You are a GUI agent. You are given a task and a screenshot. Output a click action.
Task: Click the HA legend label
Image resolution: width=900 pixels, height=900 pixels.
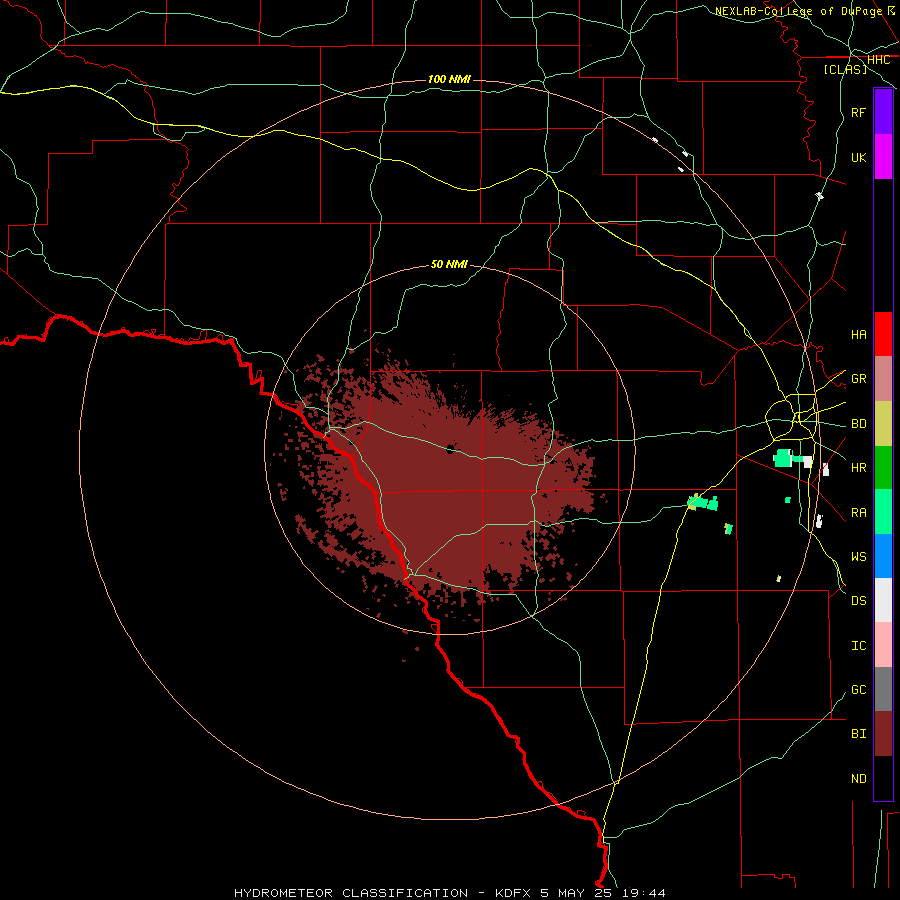(858, 334)
